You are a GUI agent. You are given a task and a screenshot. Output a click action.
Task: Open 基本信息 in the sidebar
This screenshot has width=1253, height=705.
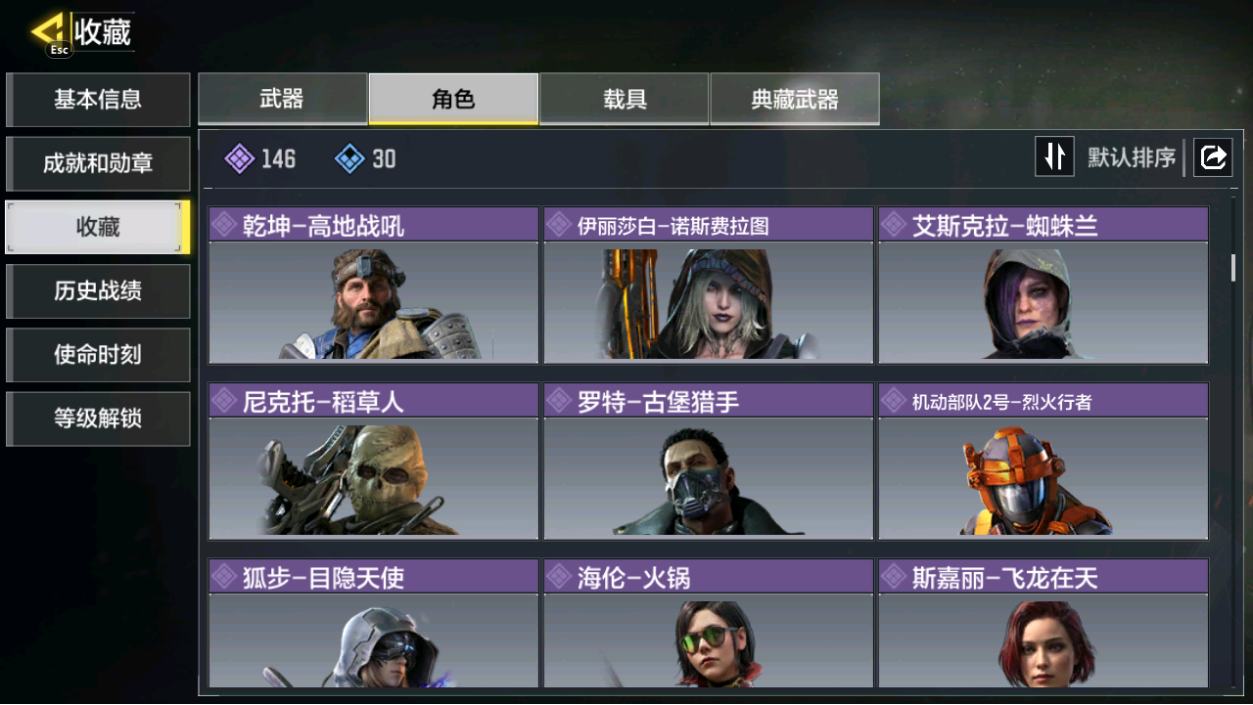(x=98, y=99)
